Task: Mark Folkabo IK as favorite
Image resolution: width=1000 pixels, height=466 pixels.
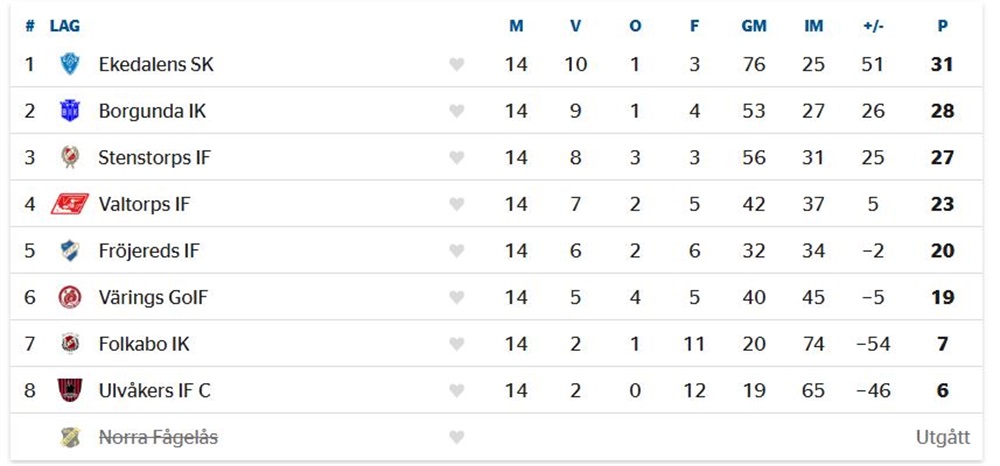Action: pyautogui.click(x=457, y=344)
